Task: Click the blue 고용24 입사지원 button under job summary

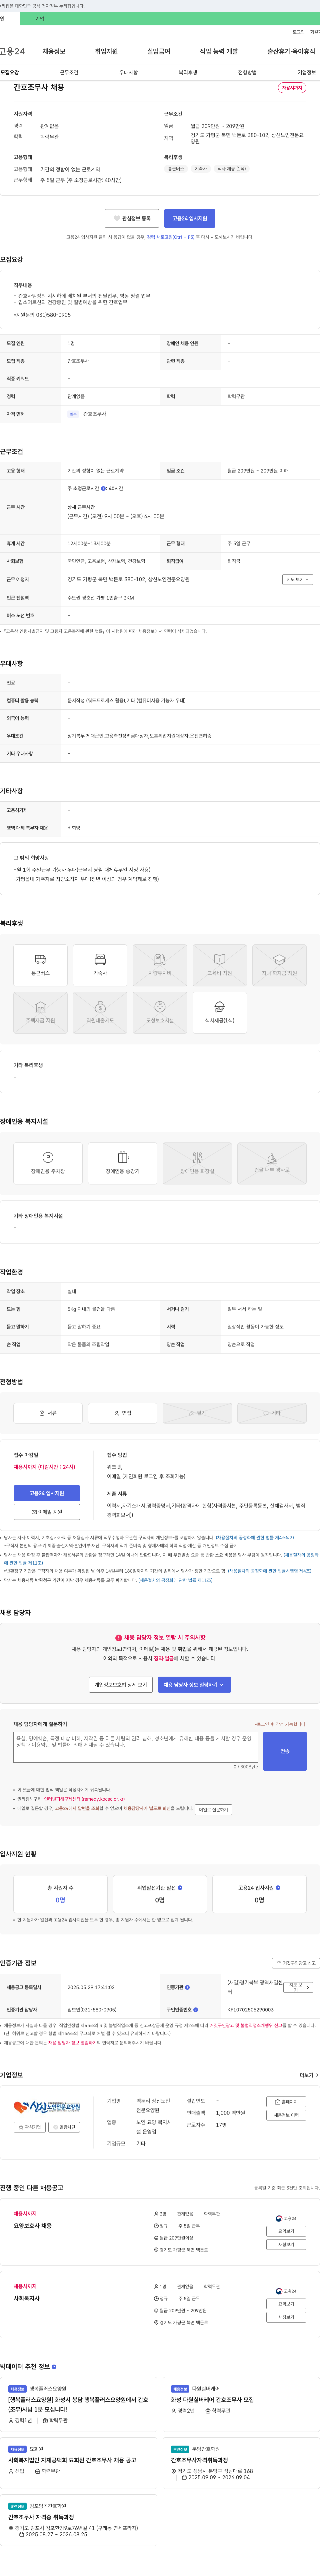Action: click(x=190, y=218)
